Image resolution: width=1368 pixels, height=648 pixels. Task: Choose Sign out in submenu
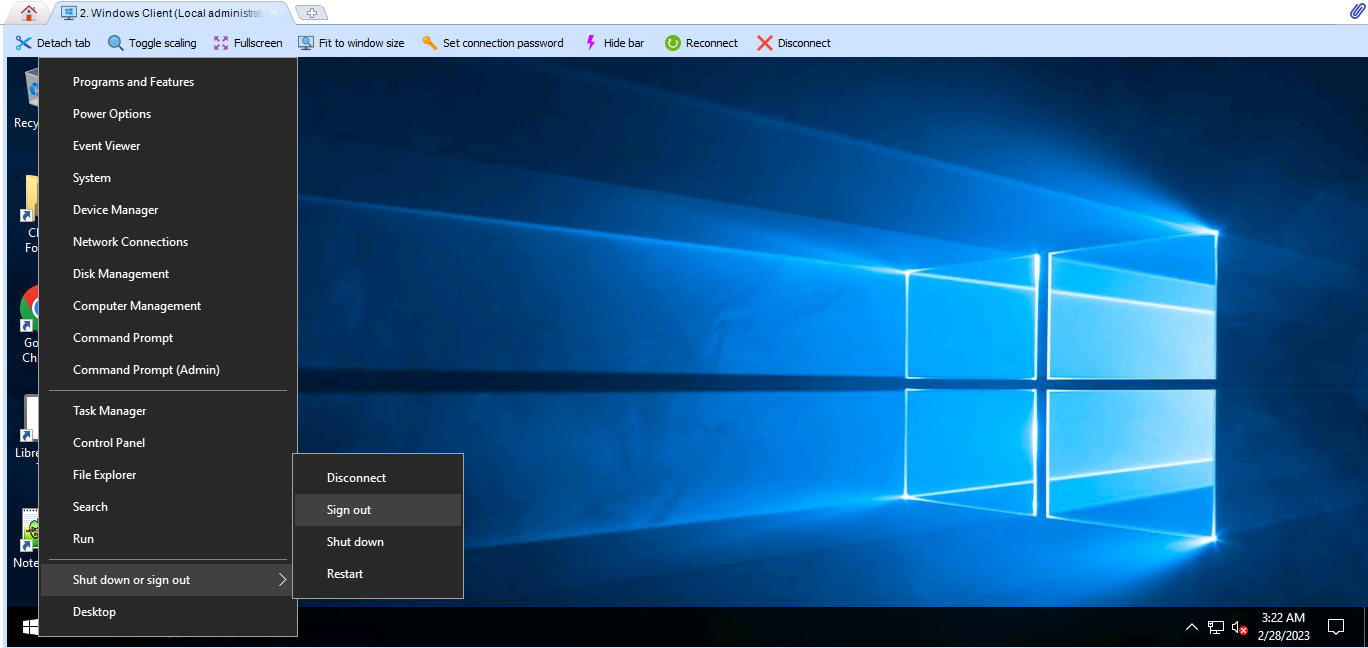point(378,510)
